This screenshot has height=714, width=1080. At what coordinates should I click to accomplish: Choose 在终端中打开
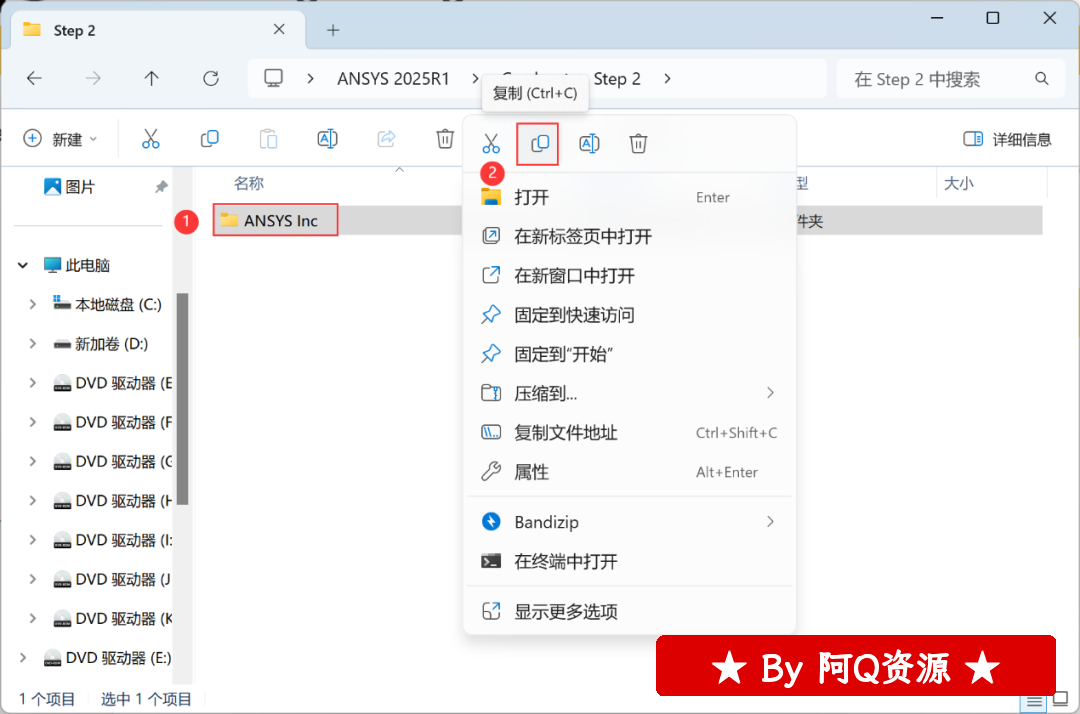pyautogui.click(x=630, y=562)
